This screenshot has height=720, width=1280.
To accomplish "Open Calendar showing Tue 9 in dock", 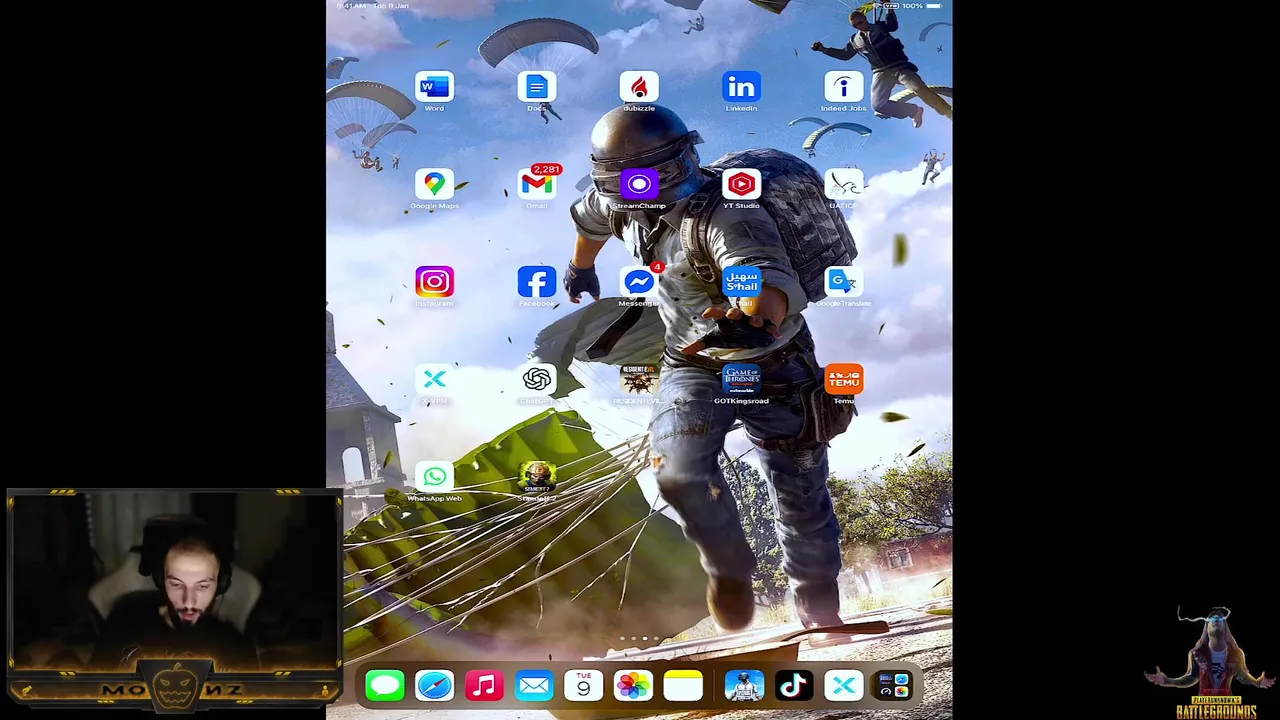I will tap(583, 686).
